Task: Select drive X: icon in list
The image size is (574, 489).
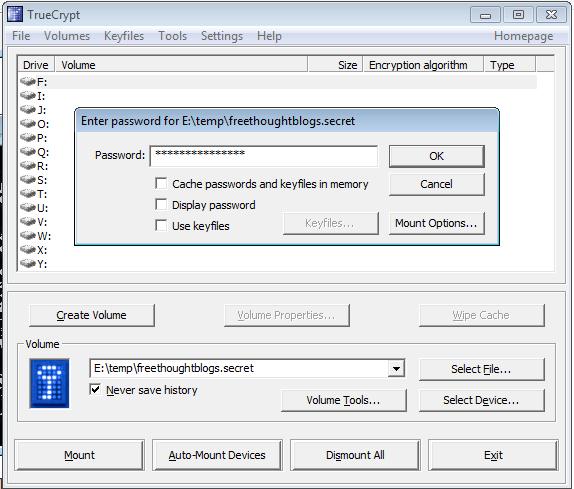Action: pyautogui.click(x=28, y=250)
